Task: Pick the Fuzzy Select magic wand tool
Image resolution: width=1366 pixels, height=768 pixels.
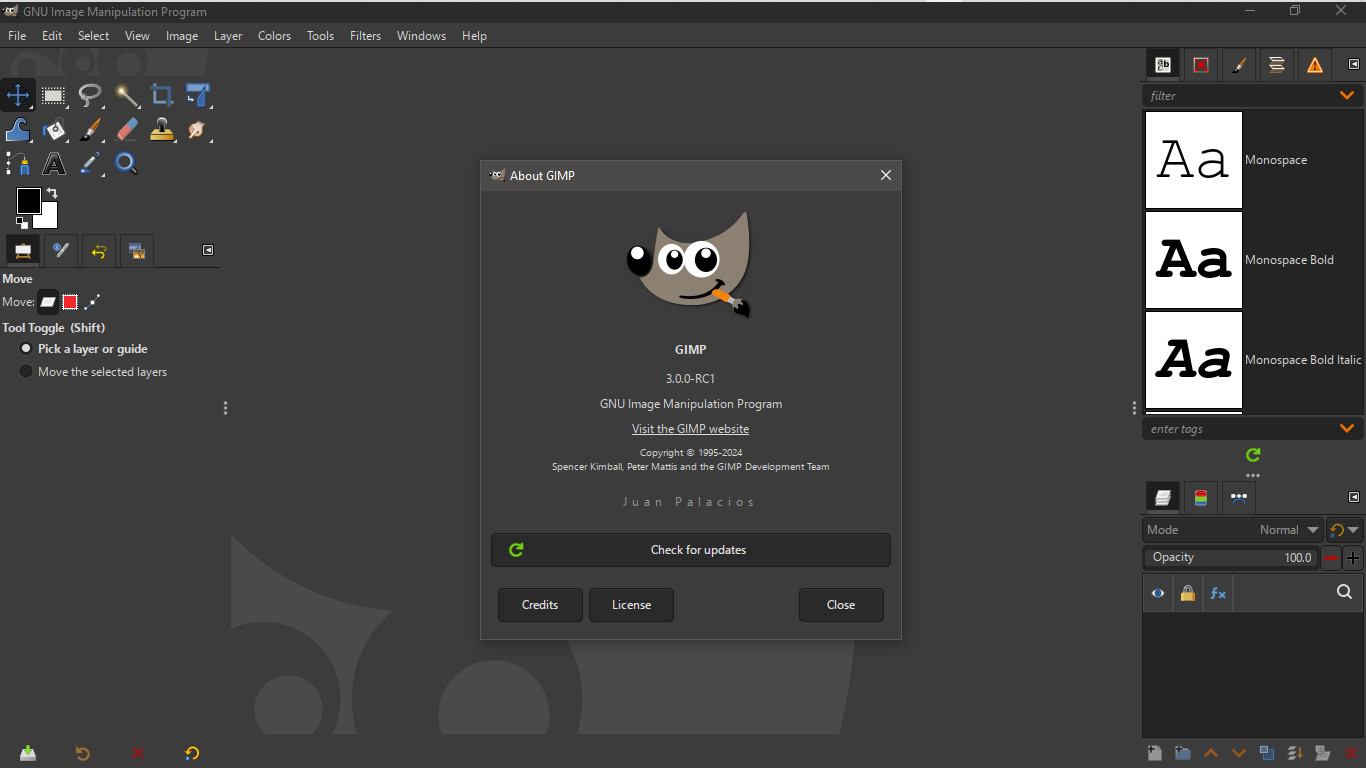Action: (x=126, y=96)
